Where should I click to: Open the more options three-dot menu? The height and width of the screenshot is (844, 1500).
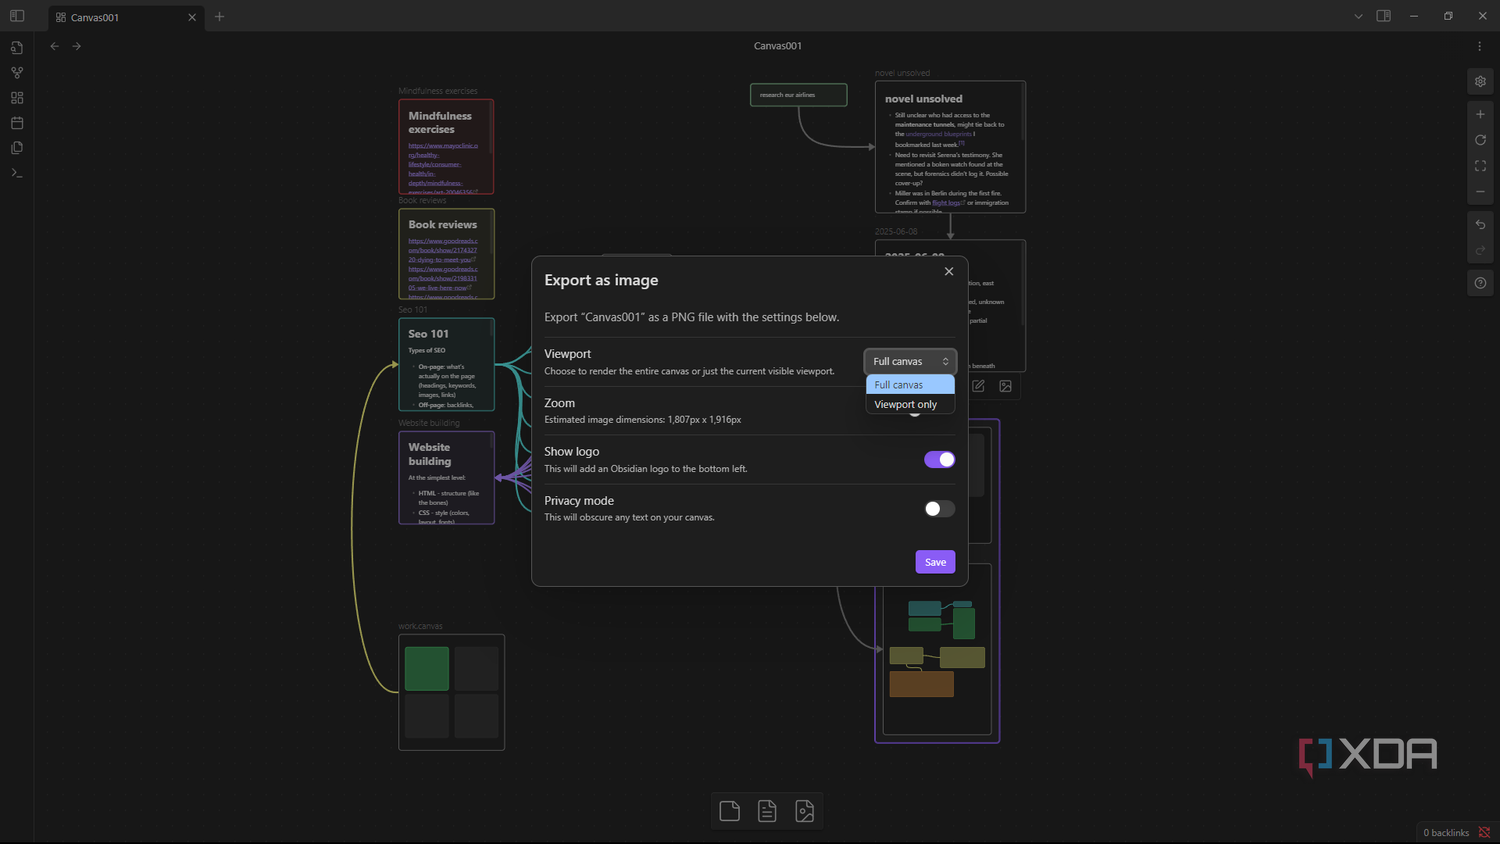(1480, 46)
